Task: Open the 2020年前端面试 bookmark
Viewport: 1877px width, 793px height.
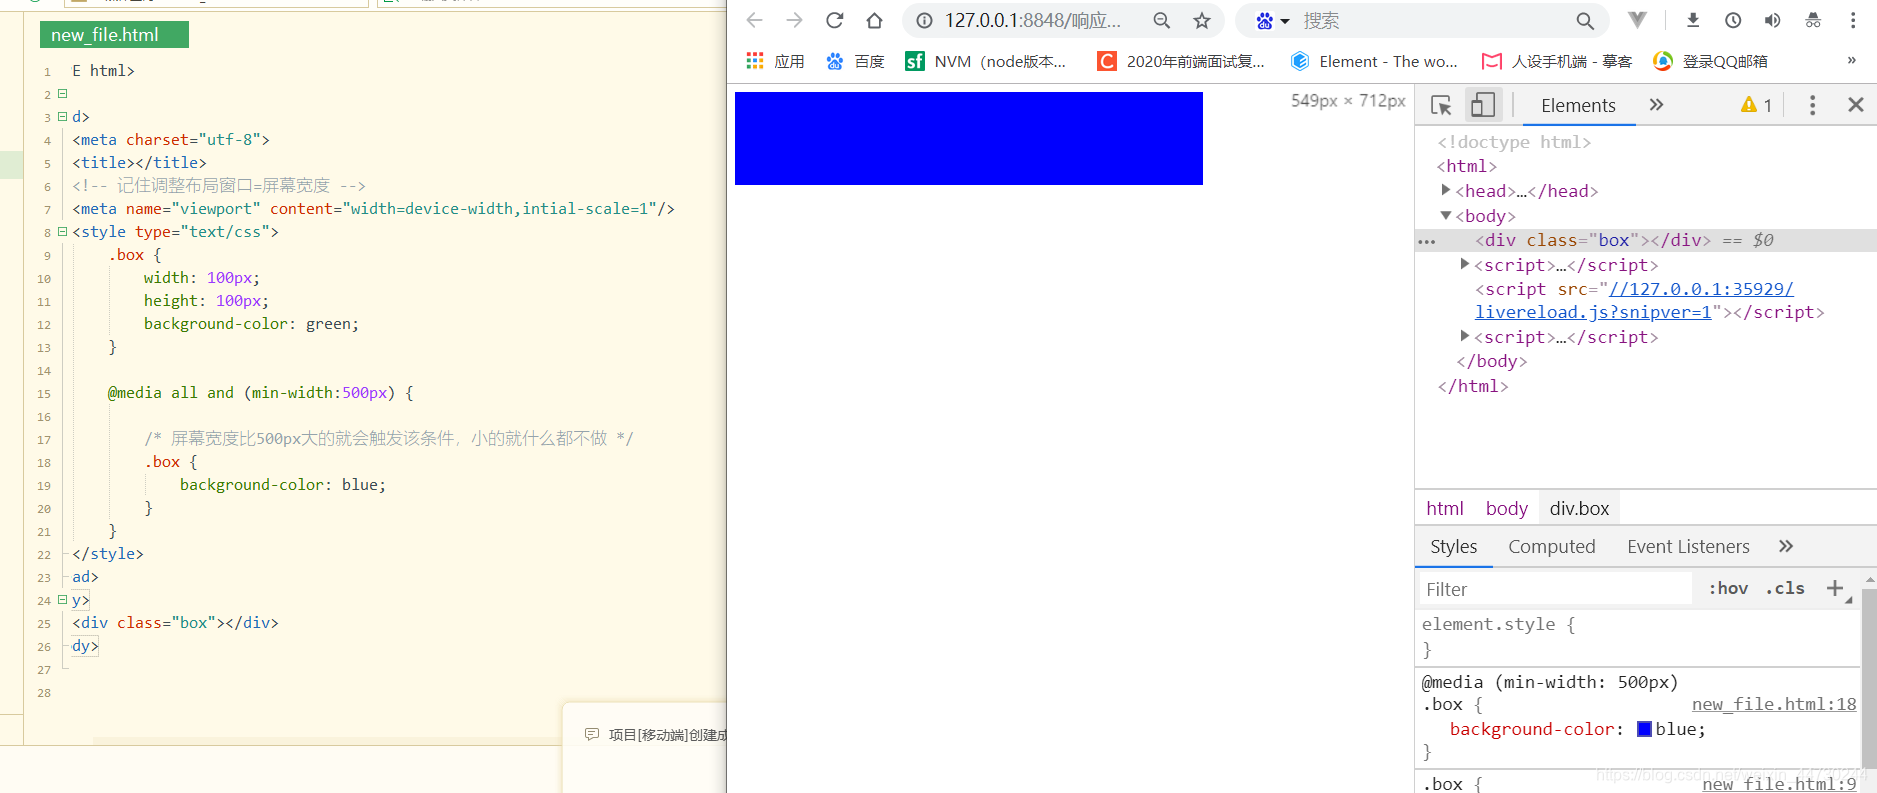Action: coord(1181,61)
